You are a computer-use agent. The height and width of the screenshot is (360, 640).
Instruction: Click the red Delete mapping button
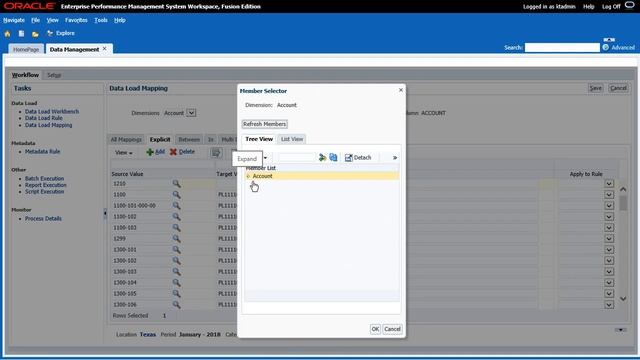tap(182, 152)
